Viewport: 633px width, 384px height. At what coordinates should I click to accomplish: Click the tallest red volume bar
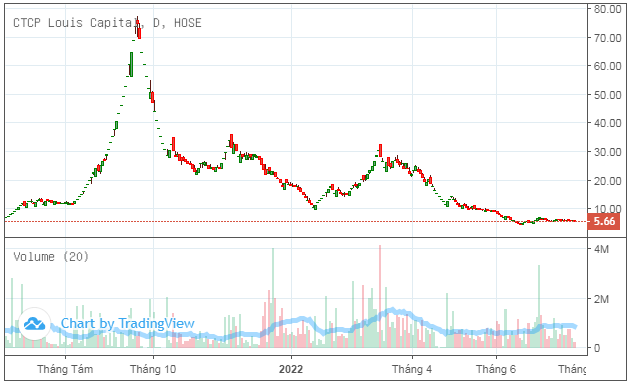(380, 296)
